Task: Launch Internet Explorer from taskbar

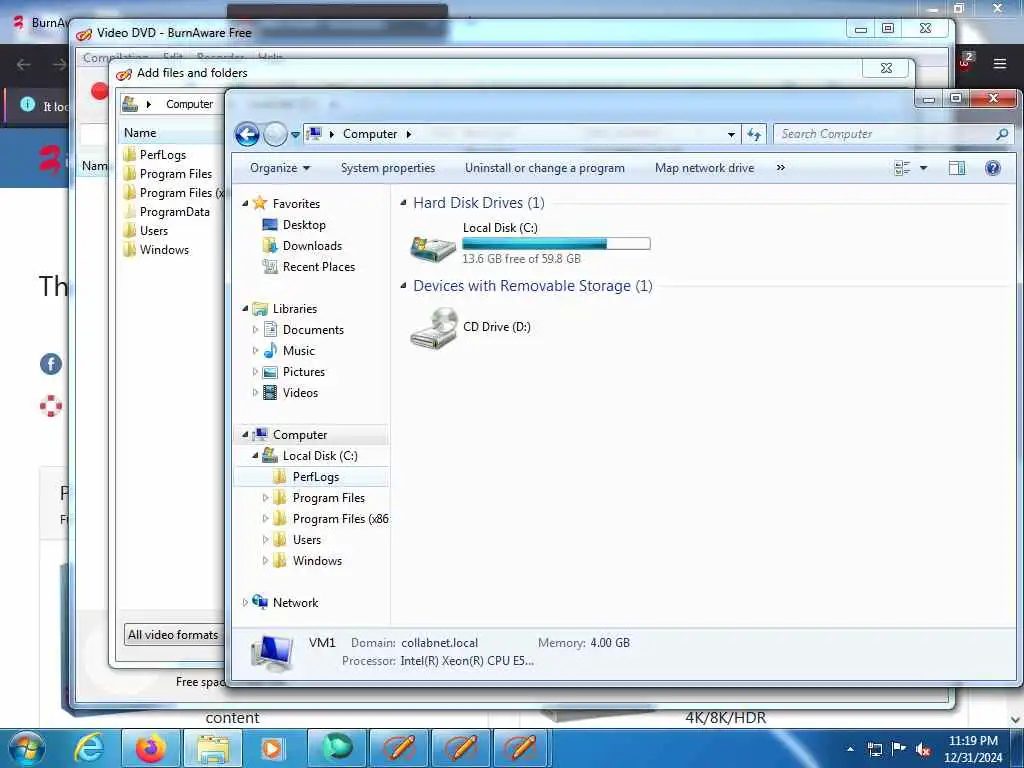Action: coord(88,748)
